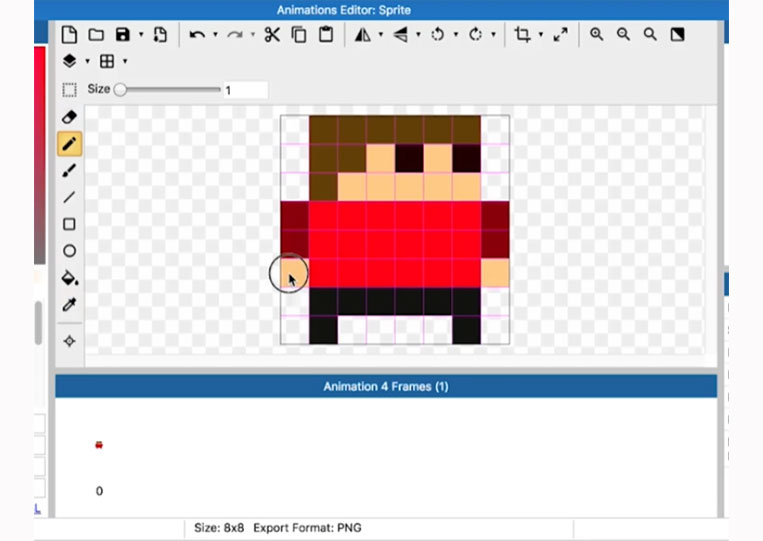Rotate the sprite counter-clockwise

click(437, 35)
